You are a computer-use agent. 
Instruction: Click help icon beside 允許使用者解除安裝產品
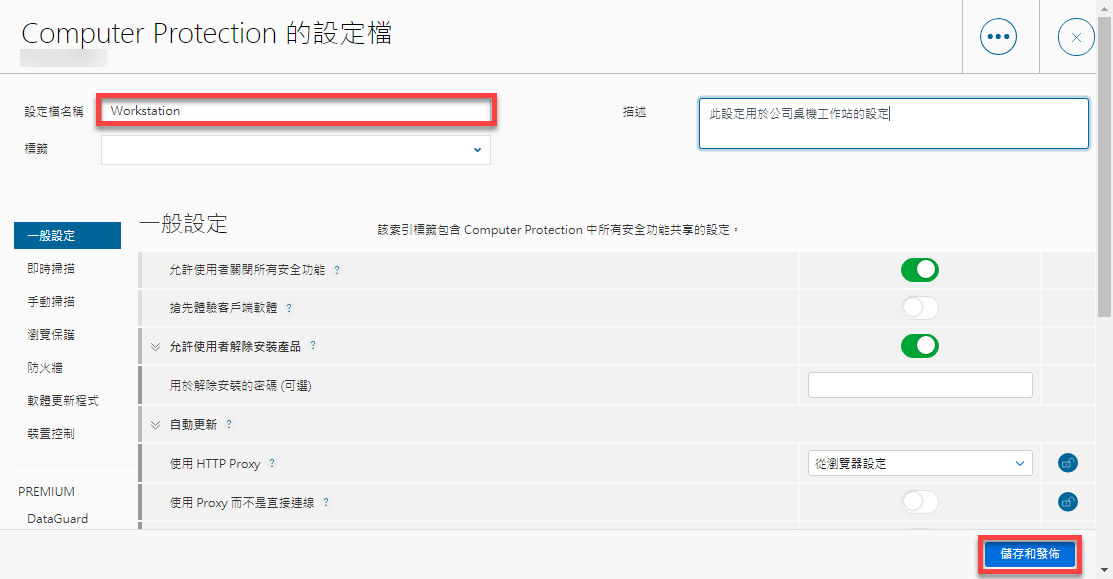click(313, 346)
